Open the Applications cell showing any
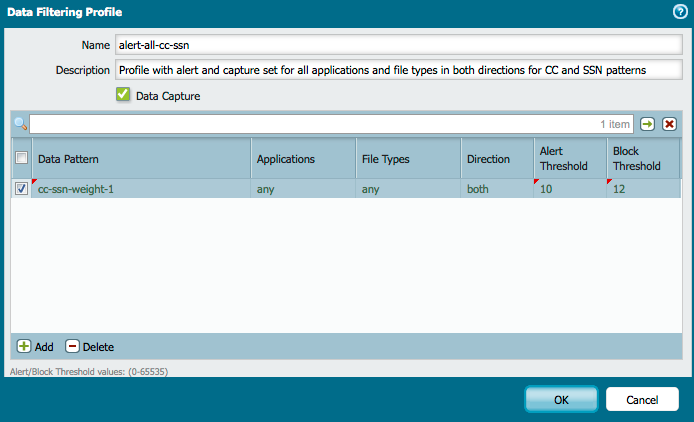The image size is (694, 422). [x=300, y=189]
